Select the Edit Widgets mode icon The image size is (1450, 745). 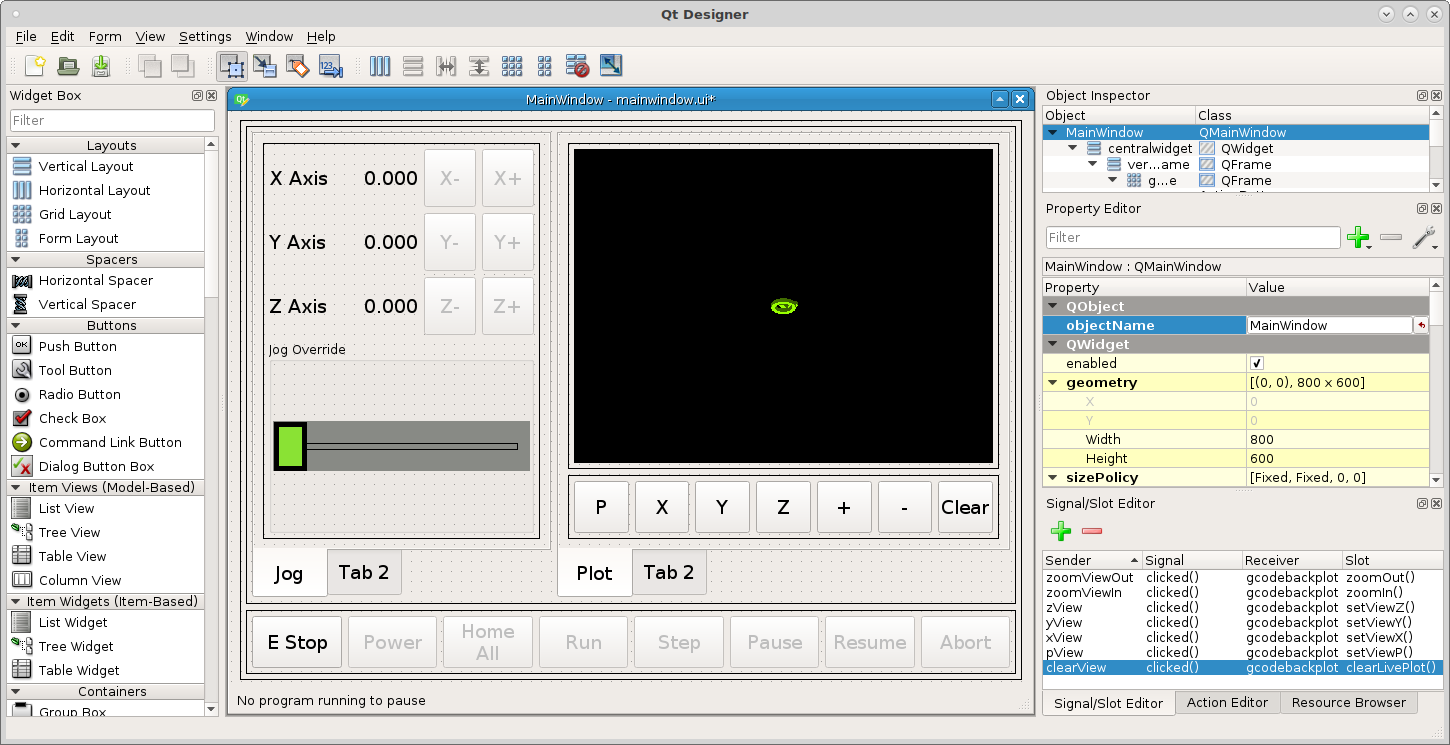232,66
